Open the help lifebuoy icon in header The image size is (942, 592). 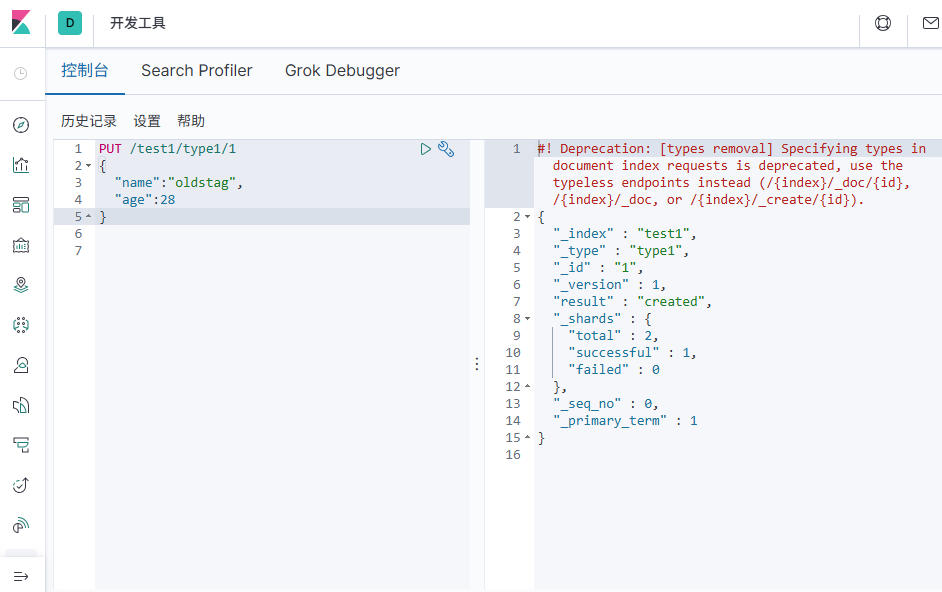click(x=883, y=23)
